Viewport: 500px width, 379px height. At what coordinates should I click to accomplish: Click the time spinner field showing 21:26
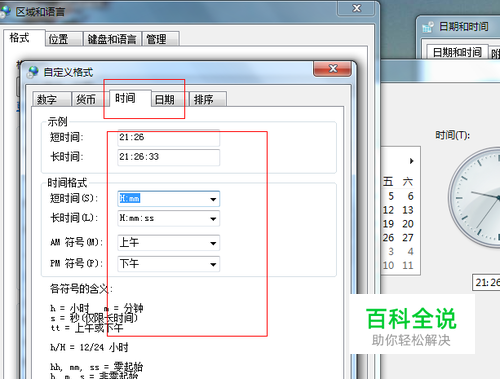486,283
